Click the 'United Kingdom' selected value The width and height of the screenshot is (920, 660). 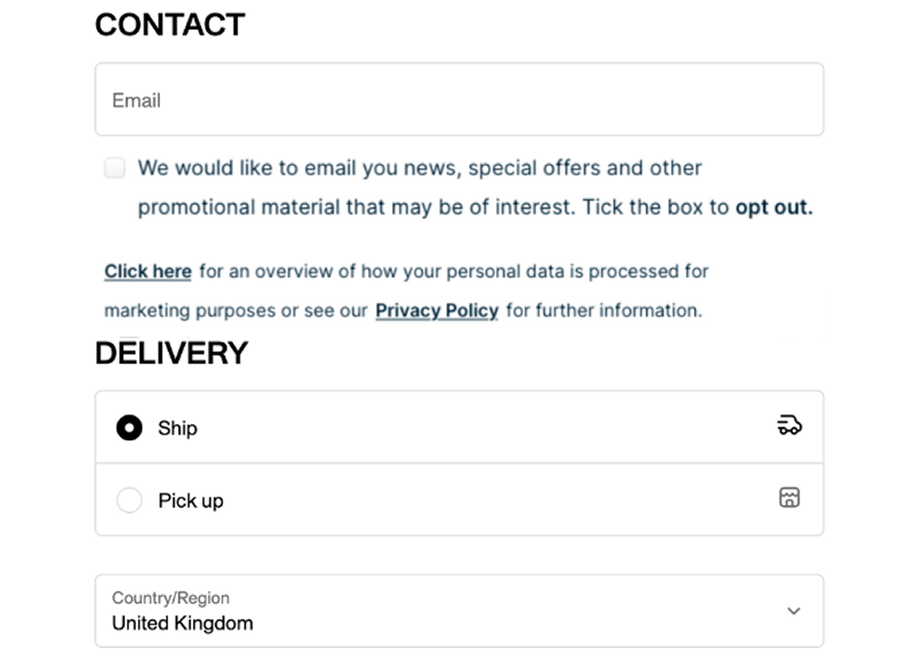182,623
